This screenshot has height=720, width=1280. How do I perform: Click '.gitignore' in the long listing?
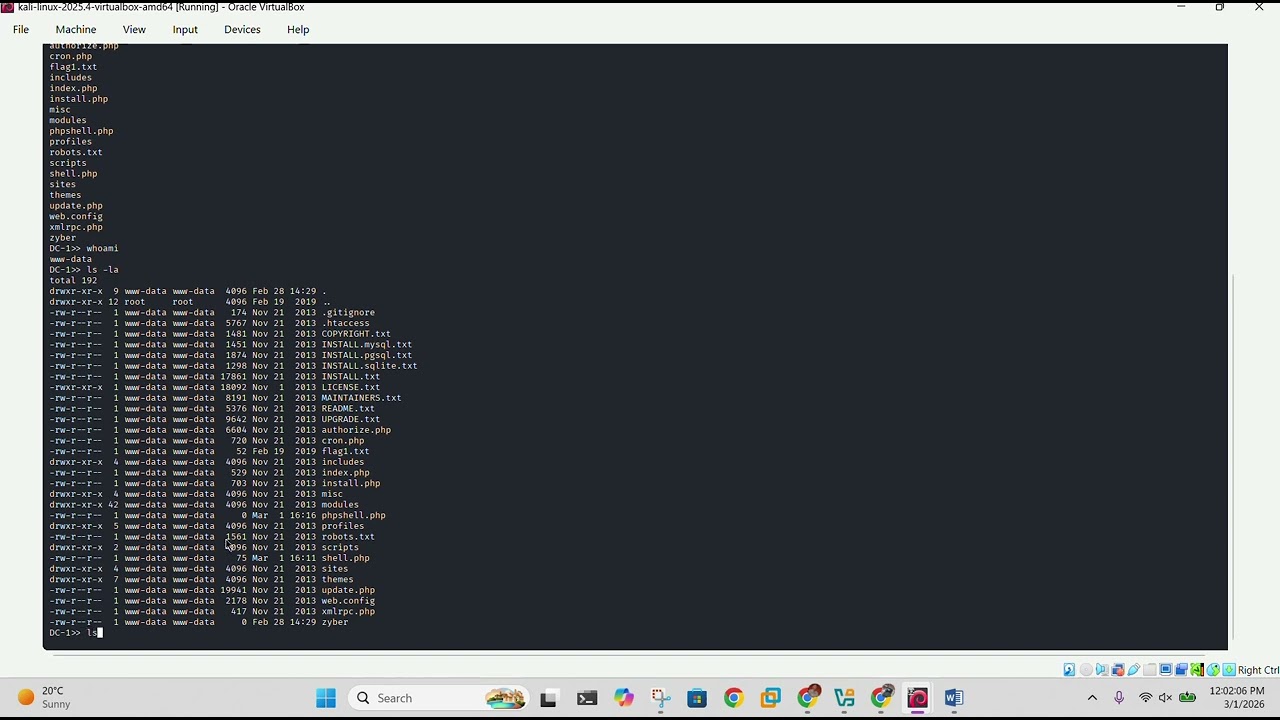click(x=348, y=312)
